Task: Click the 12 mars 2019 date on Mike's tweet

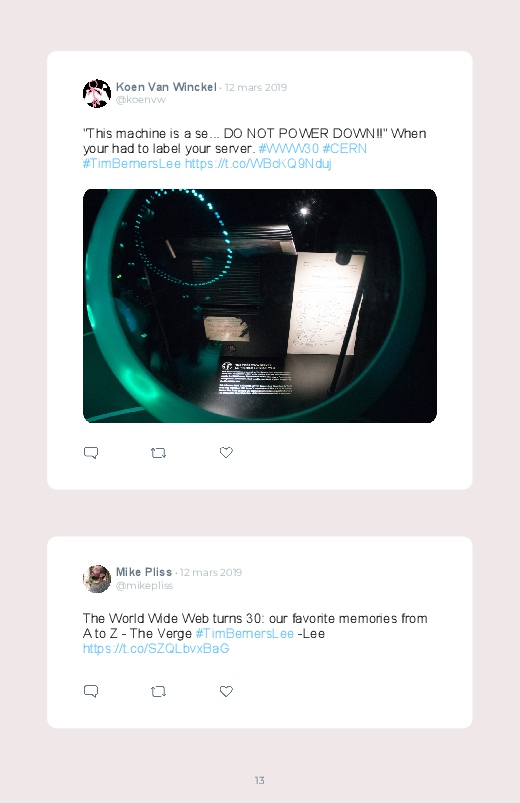Action: [x=211, y=573]
